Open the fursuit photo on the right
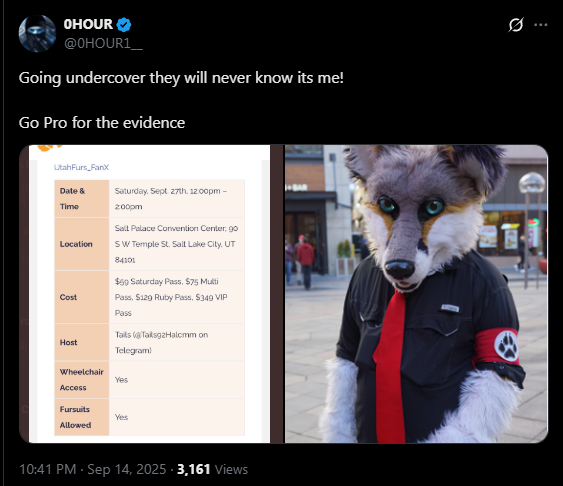 click(417, 294)
